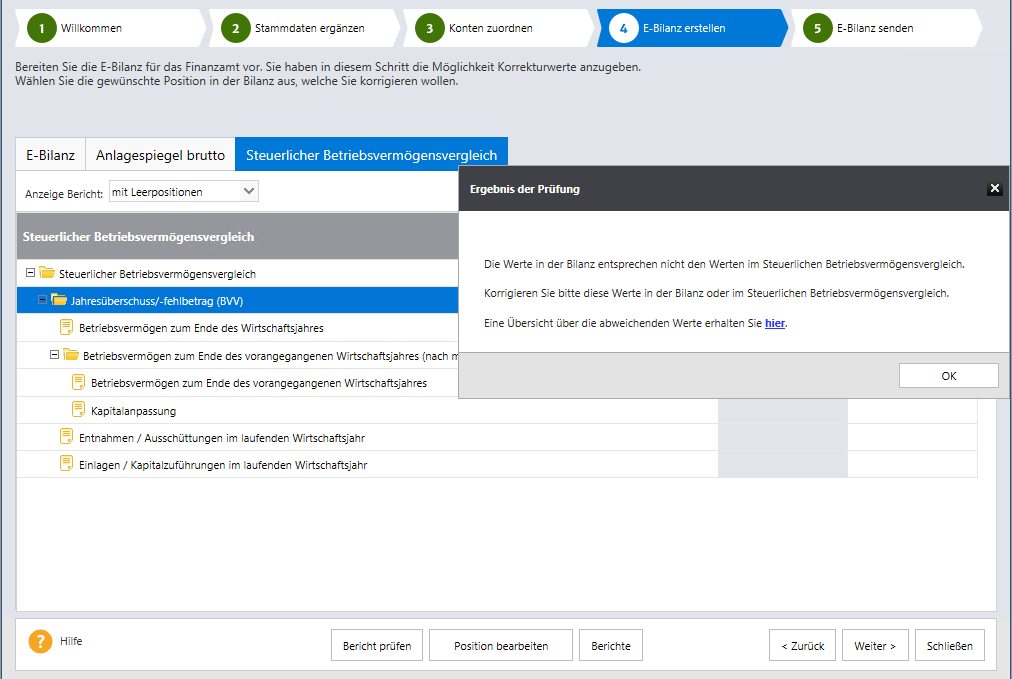Click document icon of Entnahmen / Ausschüttungen row
The width and height of the screenshot is (1012, 679).
click(66, 436)
